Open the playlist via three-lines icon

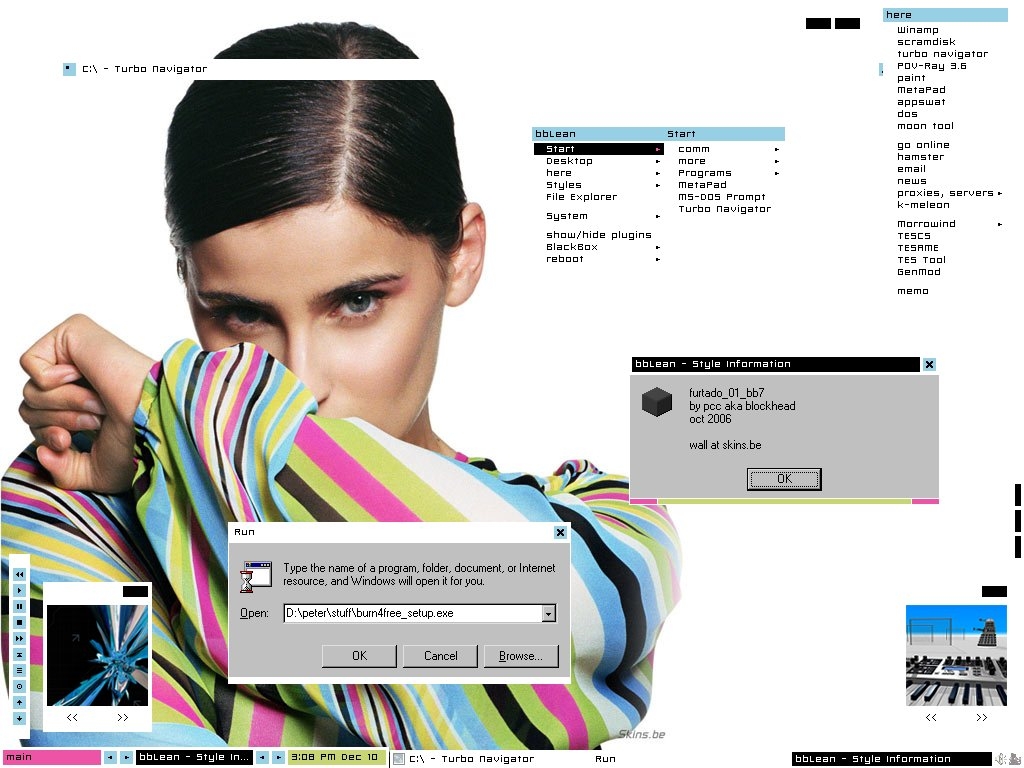coord(19,671)
